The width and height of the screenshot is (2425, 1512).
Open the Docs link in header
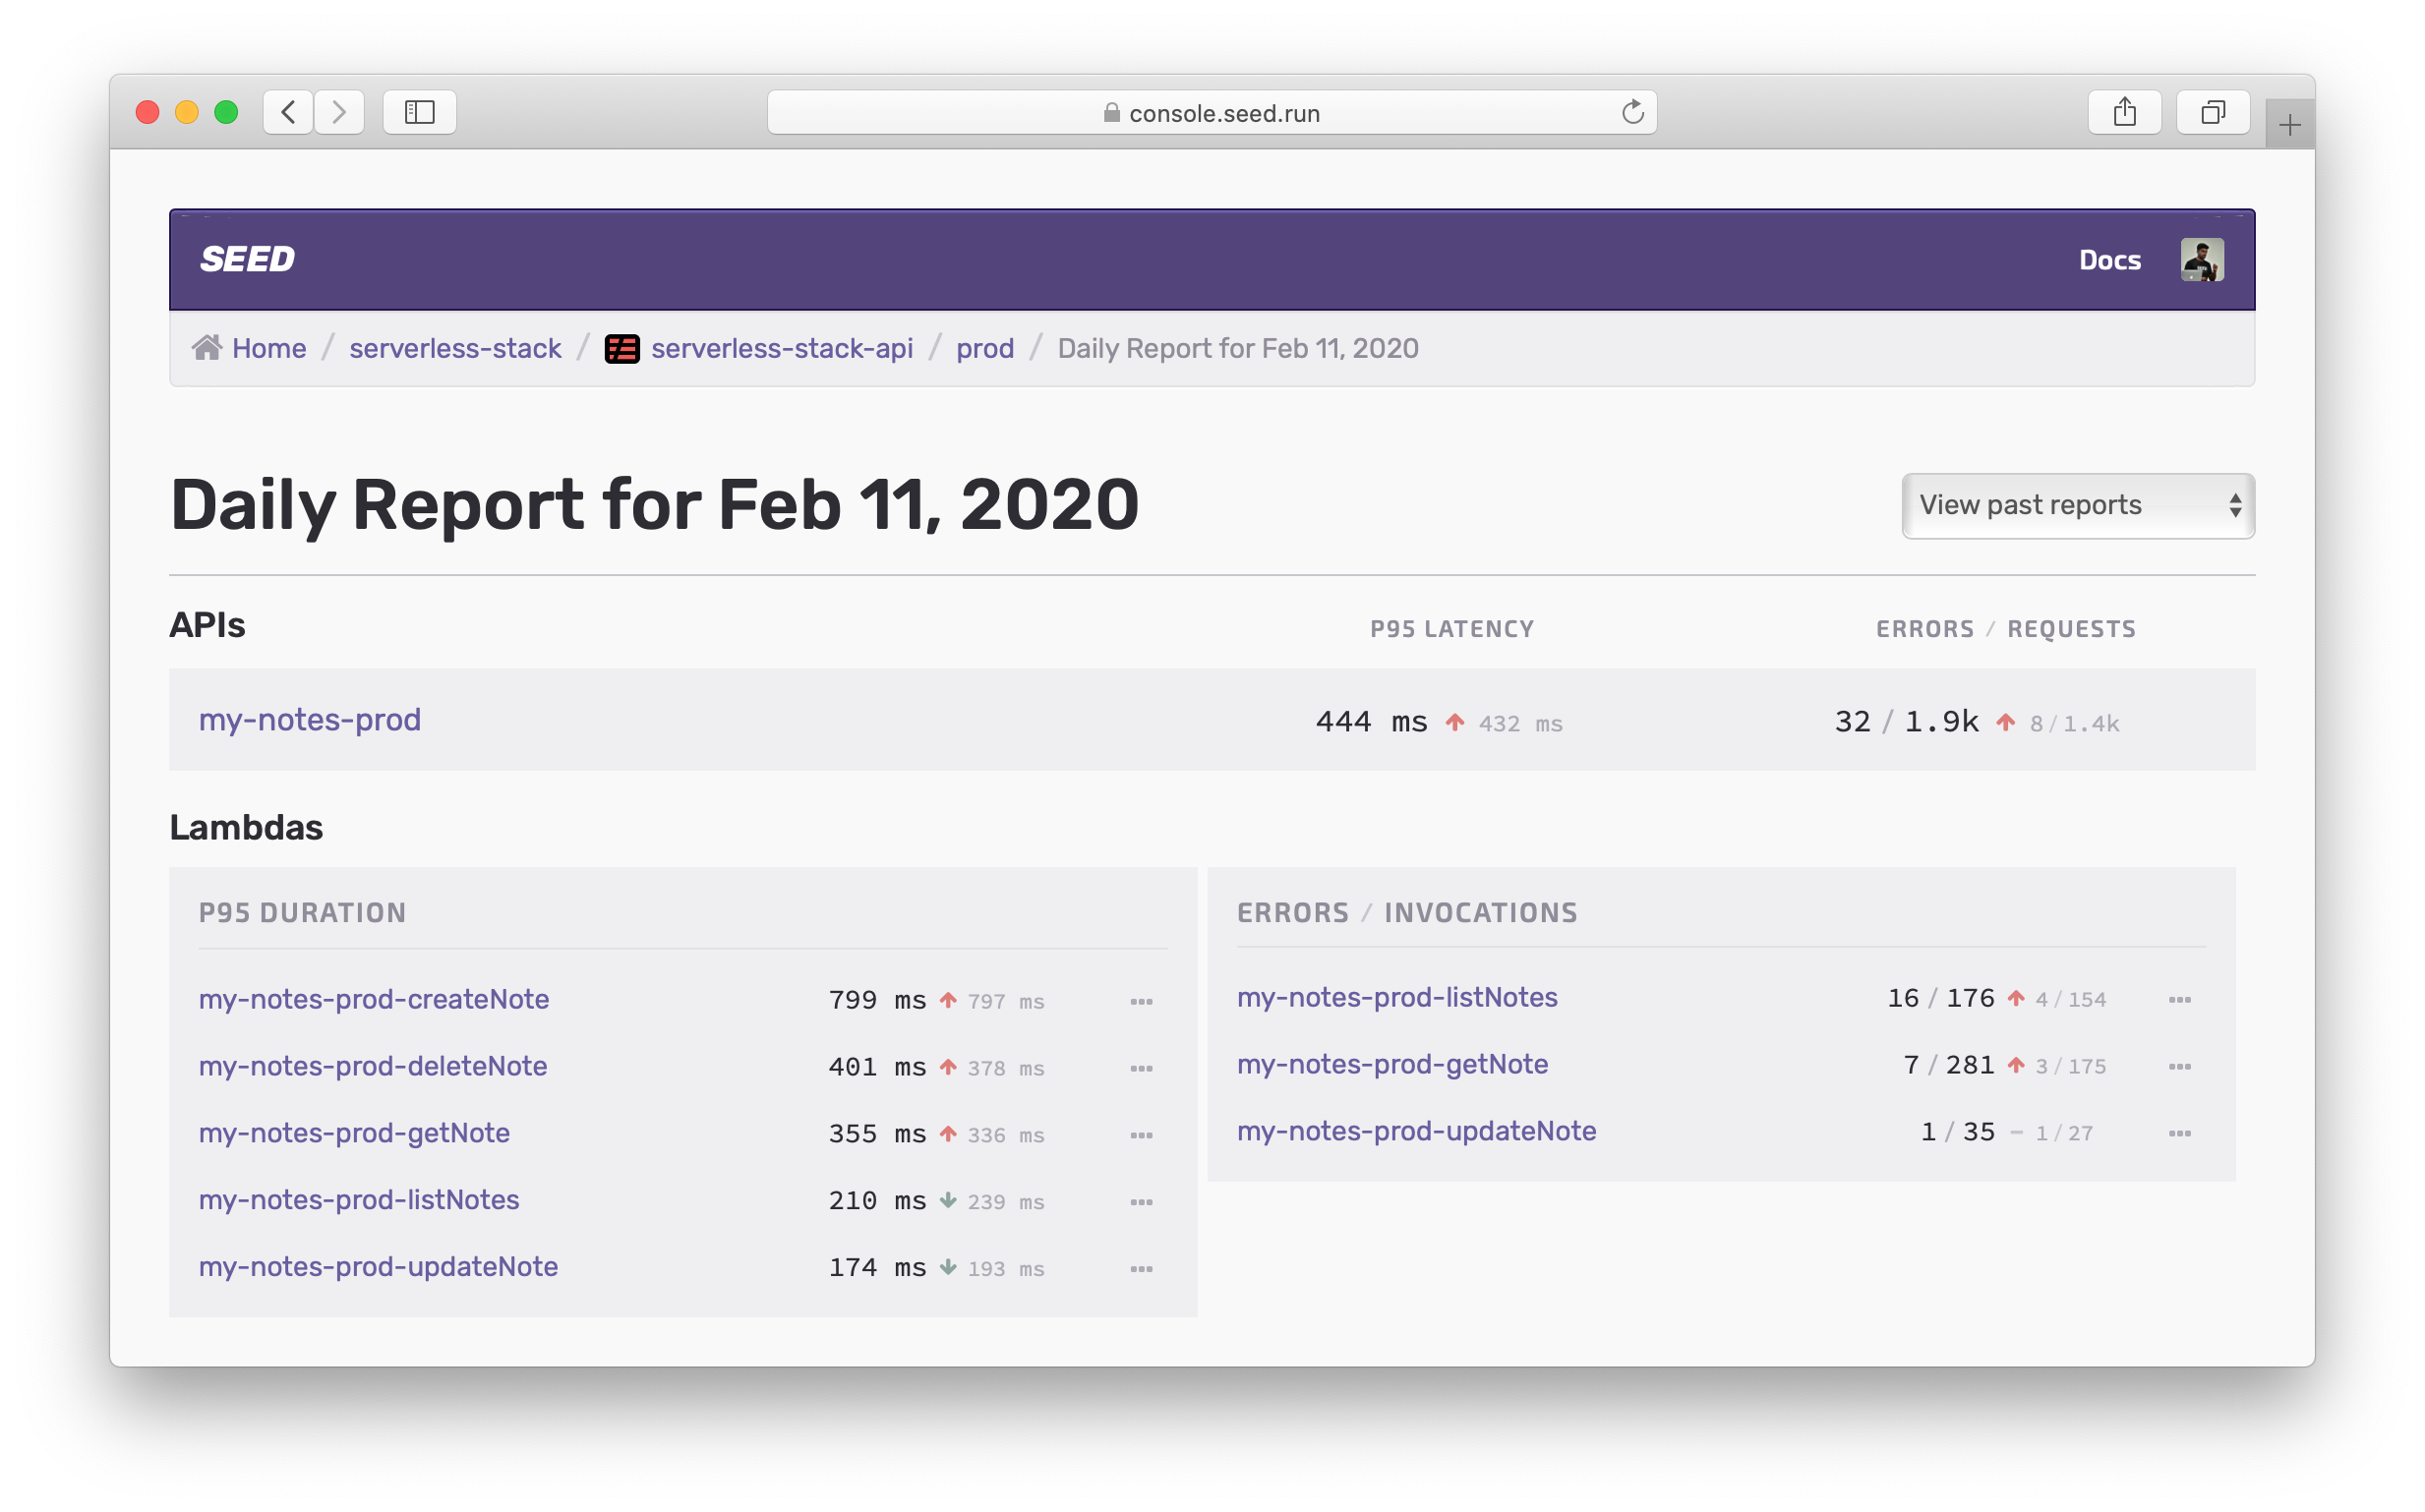coord(2109,260)
